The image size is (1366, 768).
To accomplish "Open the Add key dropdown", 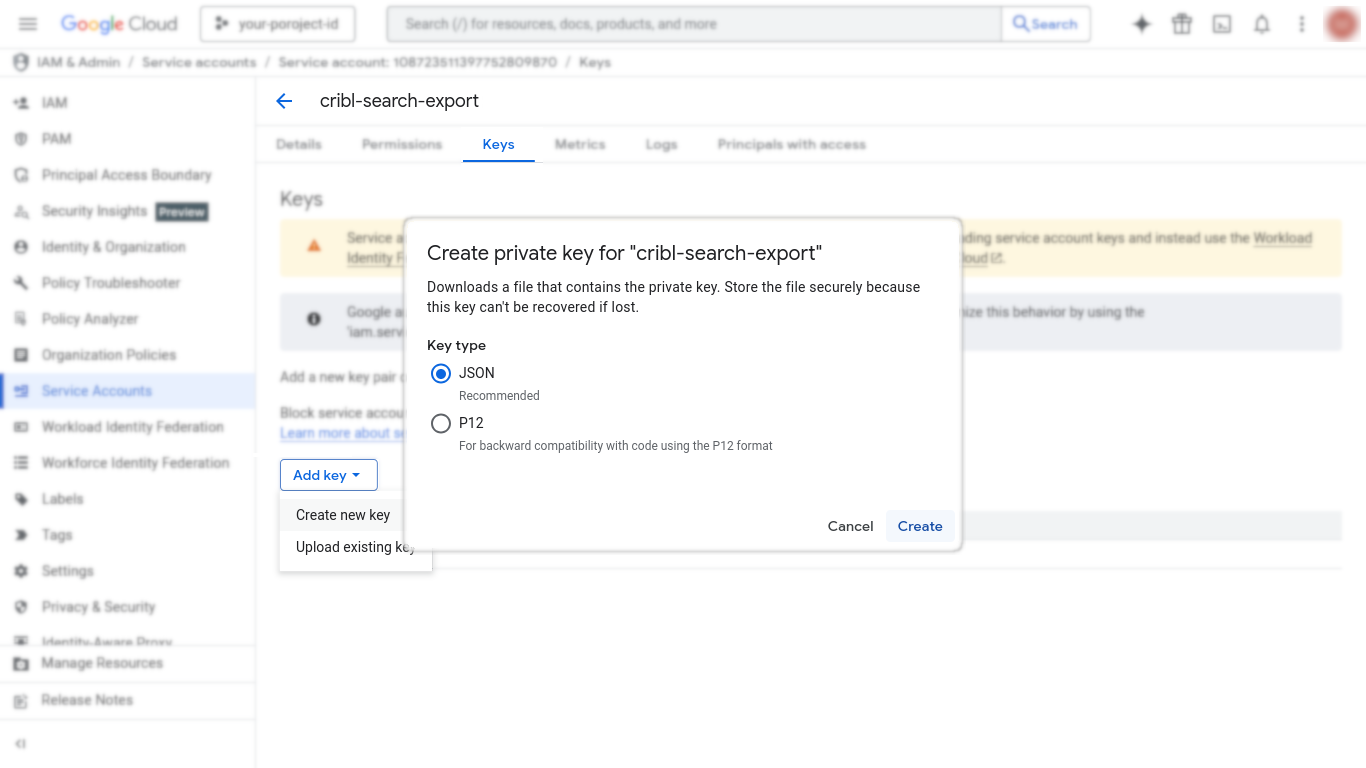I will (x=328, y=474).
